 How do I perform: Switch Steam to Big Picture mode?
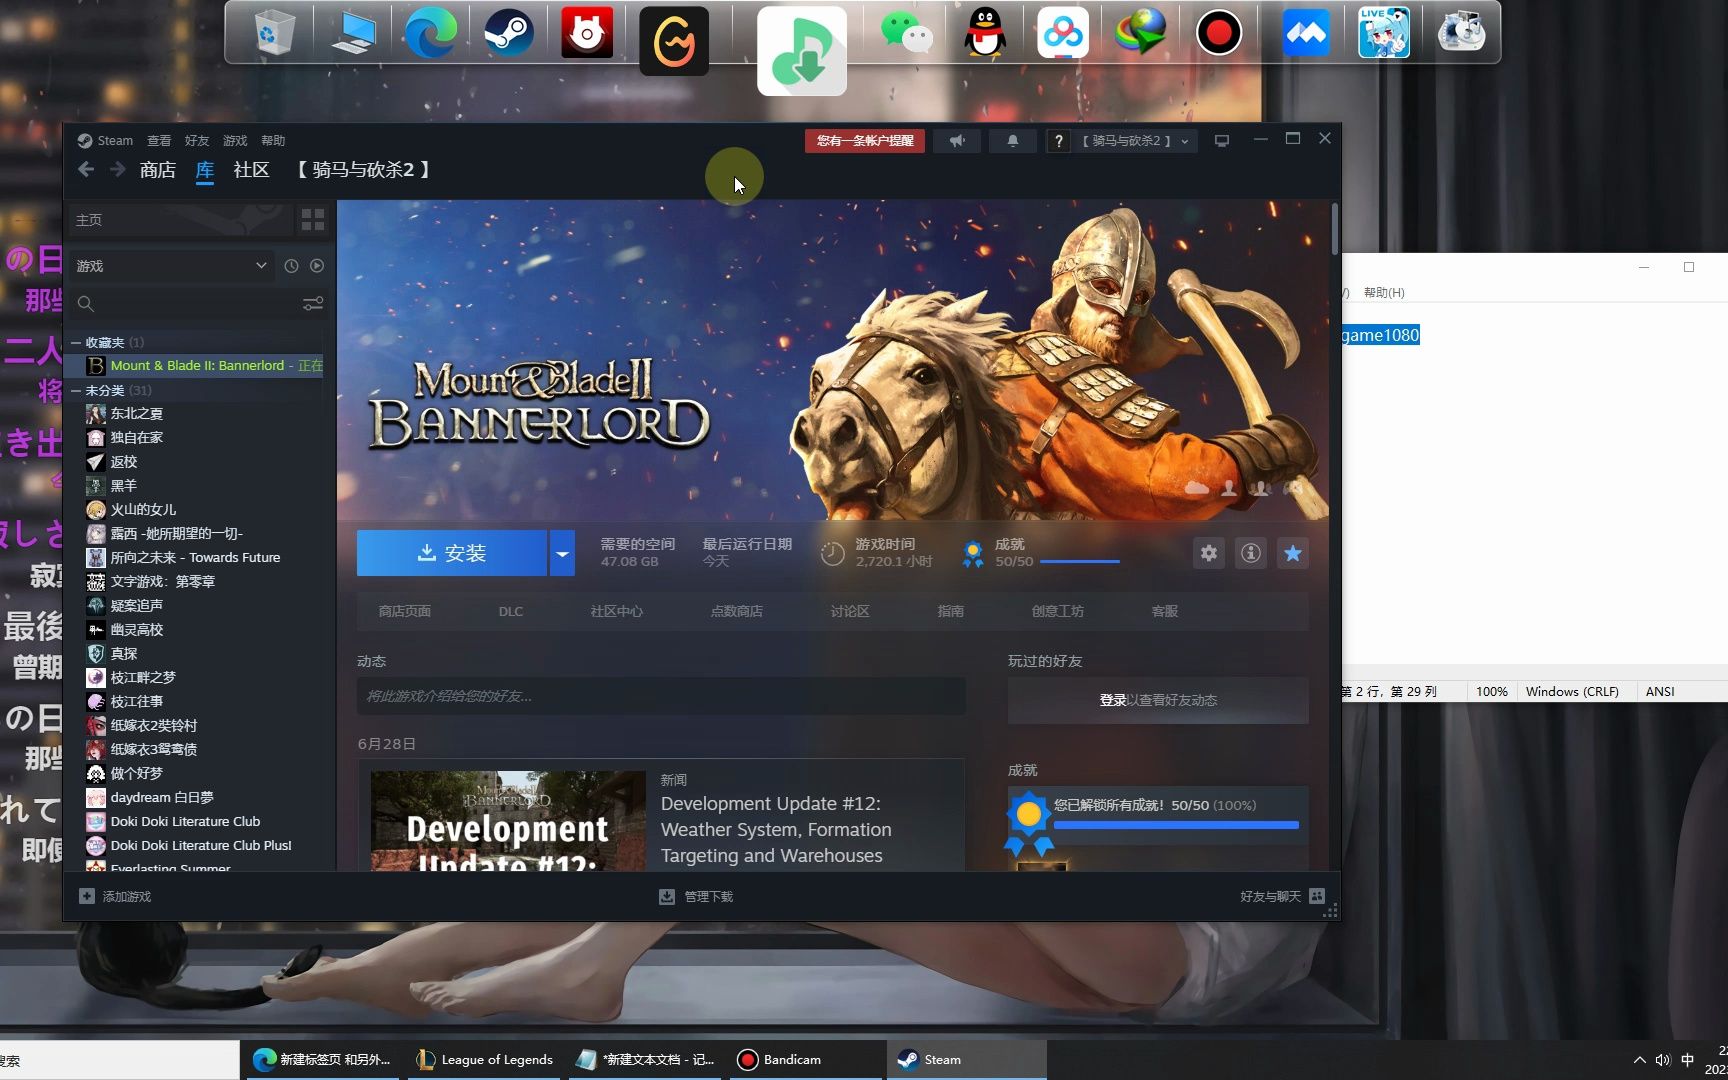point(1221,141)
